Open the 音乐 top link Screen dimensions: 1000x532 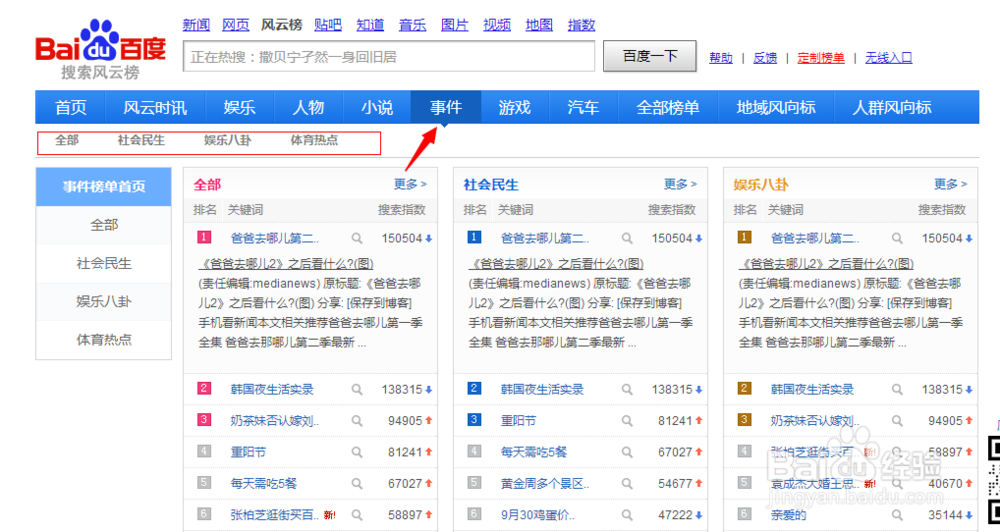click(x=412, y=25)
